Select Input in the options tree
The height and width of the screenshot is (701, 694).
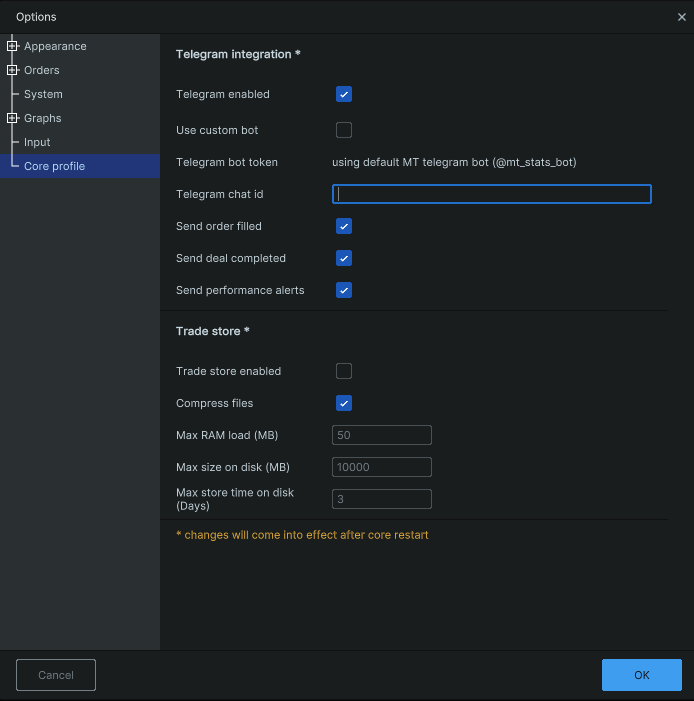coord(37,142)
